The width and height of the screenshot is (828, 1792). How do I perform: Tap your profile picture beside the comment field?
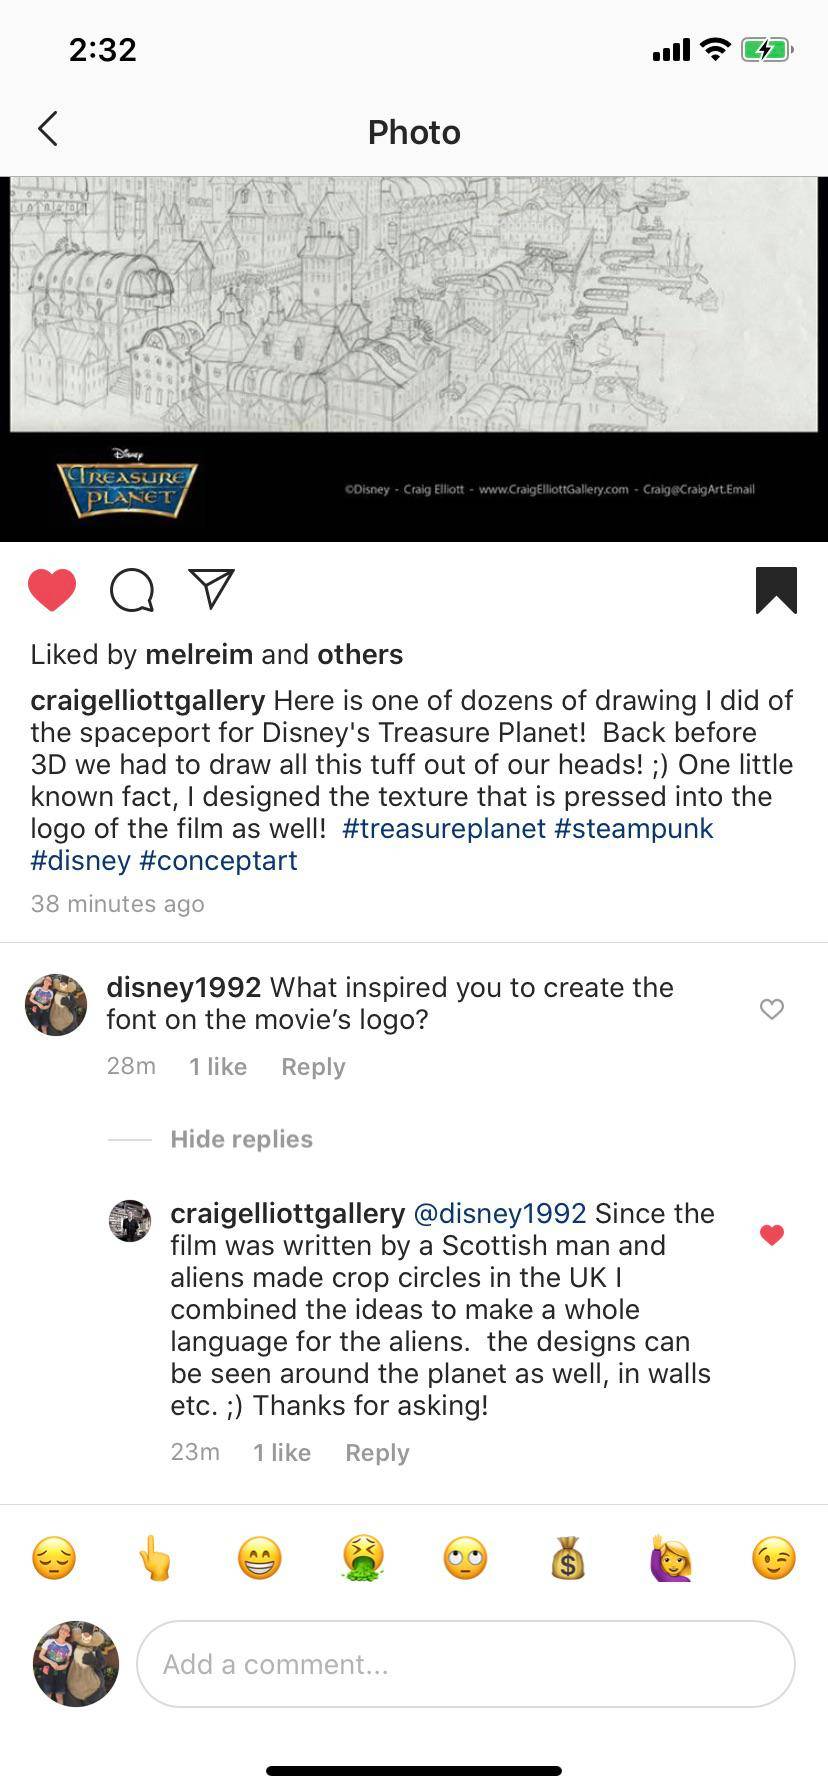pyautogui.click(x=75, y=1663)
